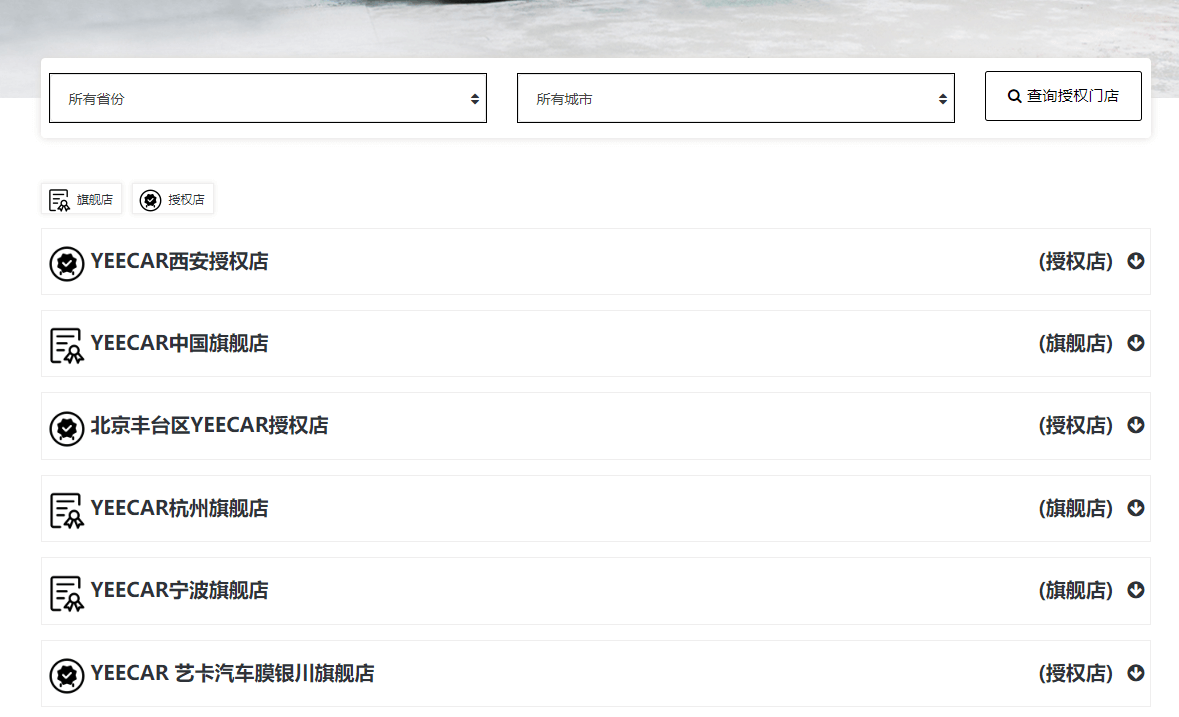Expand YEECAR西安授权店 with down-arrow icon
1179x717 pixels.
point(1135,261)
